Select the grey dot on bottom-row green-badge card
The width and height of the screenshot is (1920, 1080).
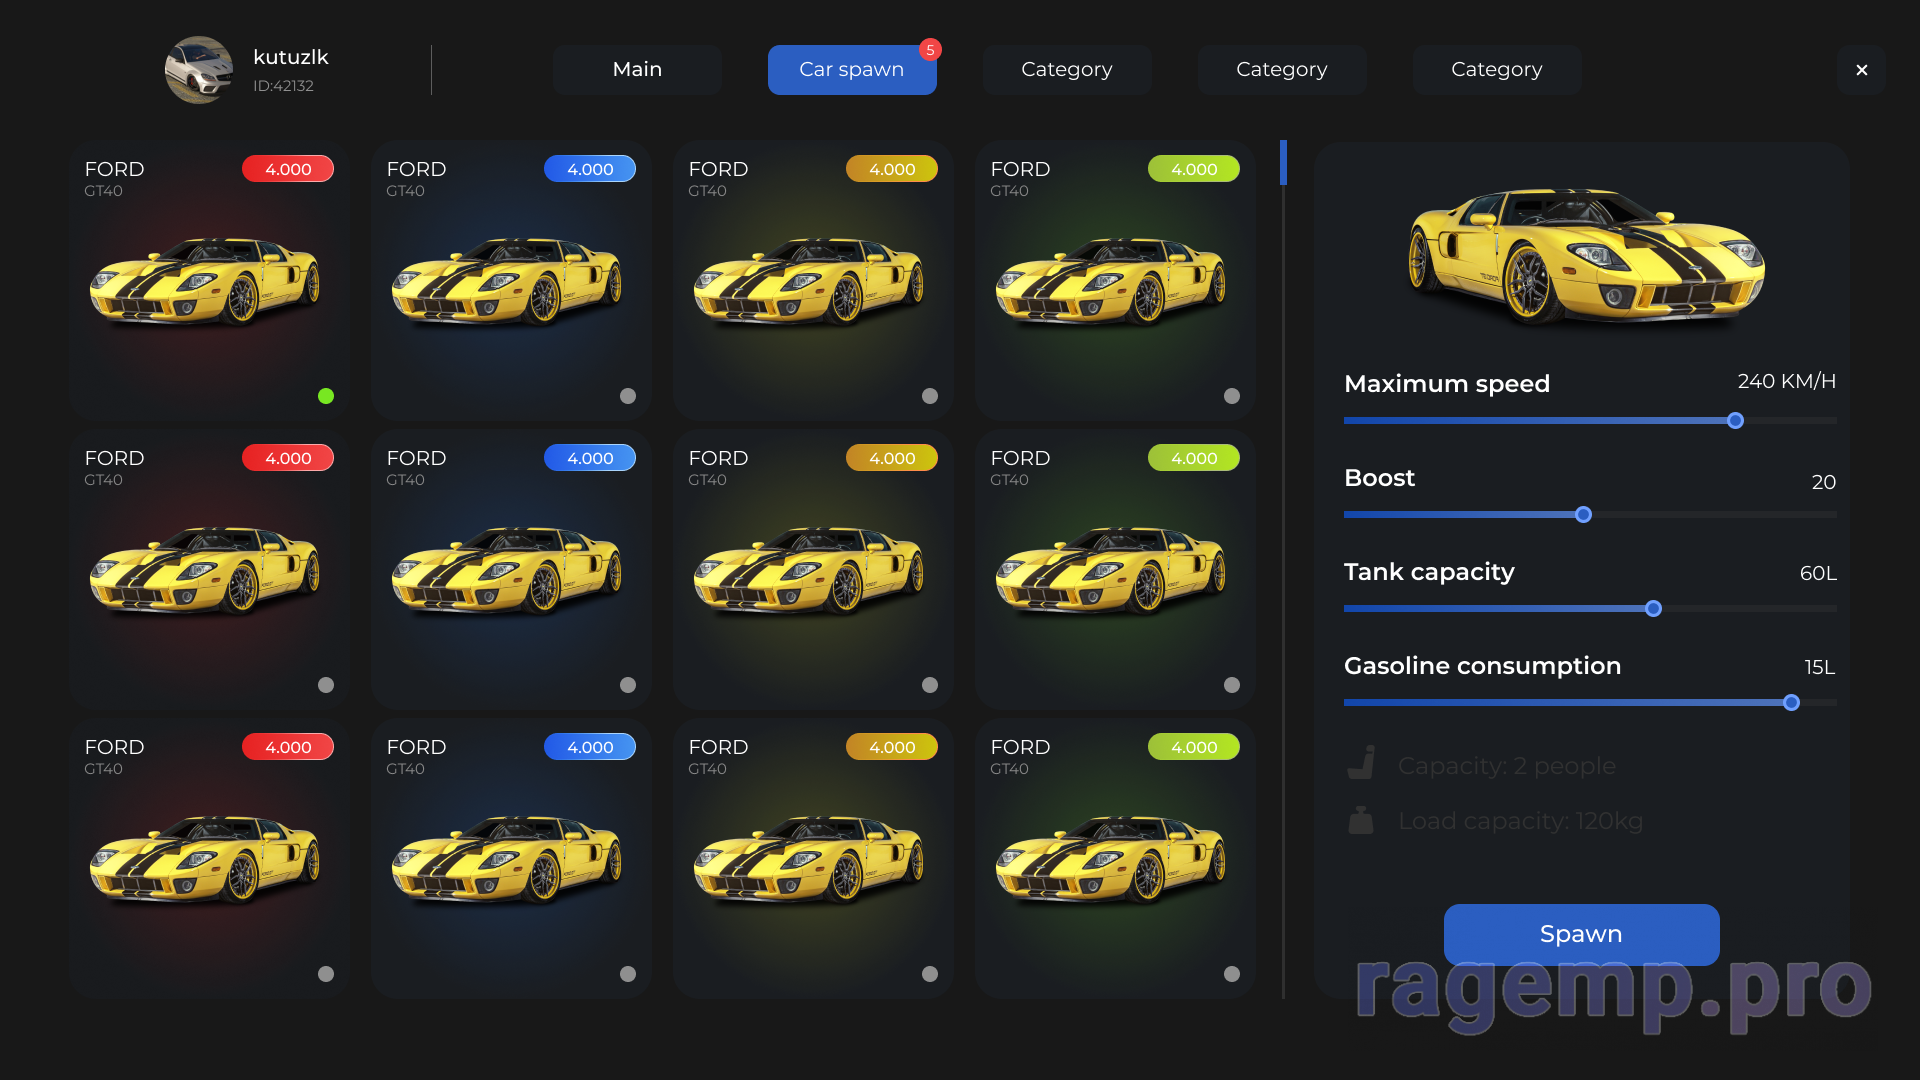(1232, 974)
